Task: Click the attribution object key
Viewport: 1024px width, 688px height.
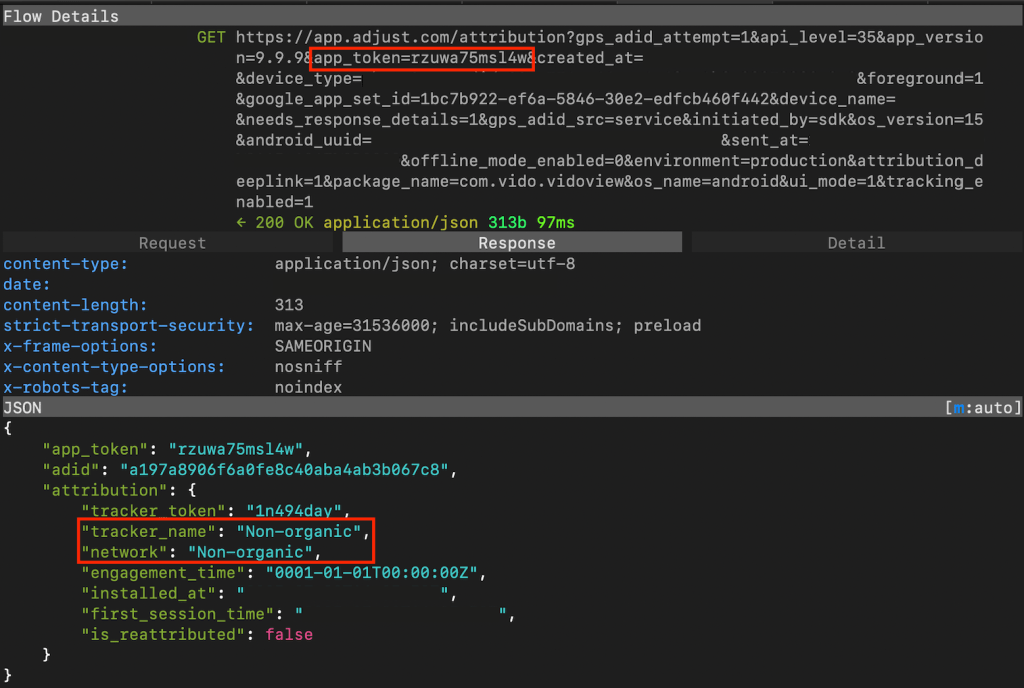Action: 100,490
